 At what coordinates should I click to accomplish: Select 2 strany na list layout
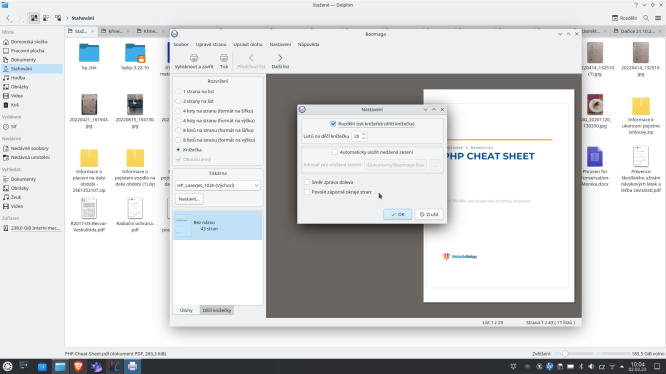[x=178, y=101]
